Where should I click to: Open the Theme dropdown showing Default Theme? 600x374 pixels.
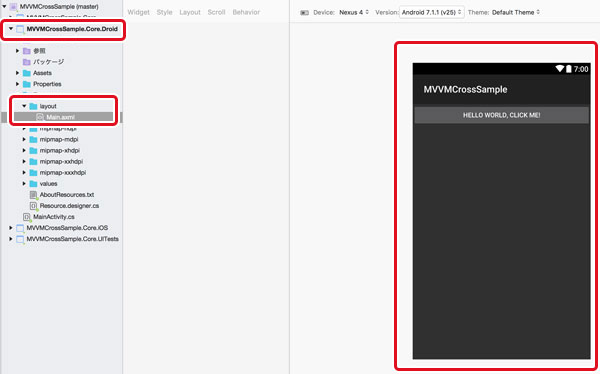coord(516,12)
